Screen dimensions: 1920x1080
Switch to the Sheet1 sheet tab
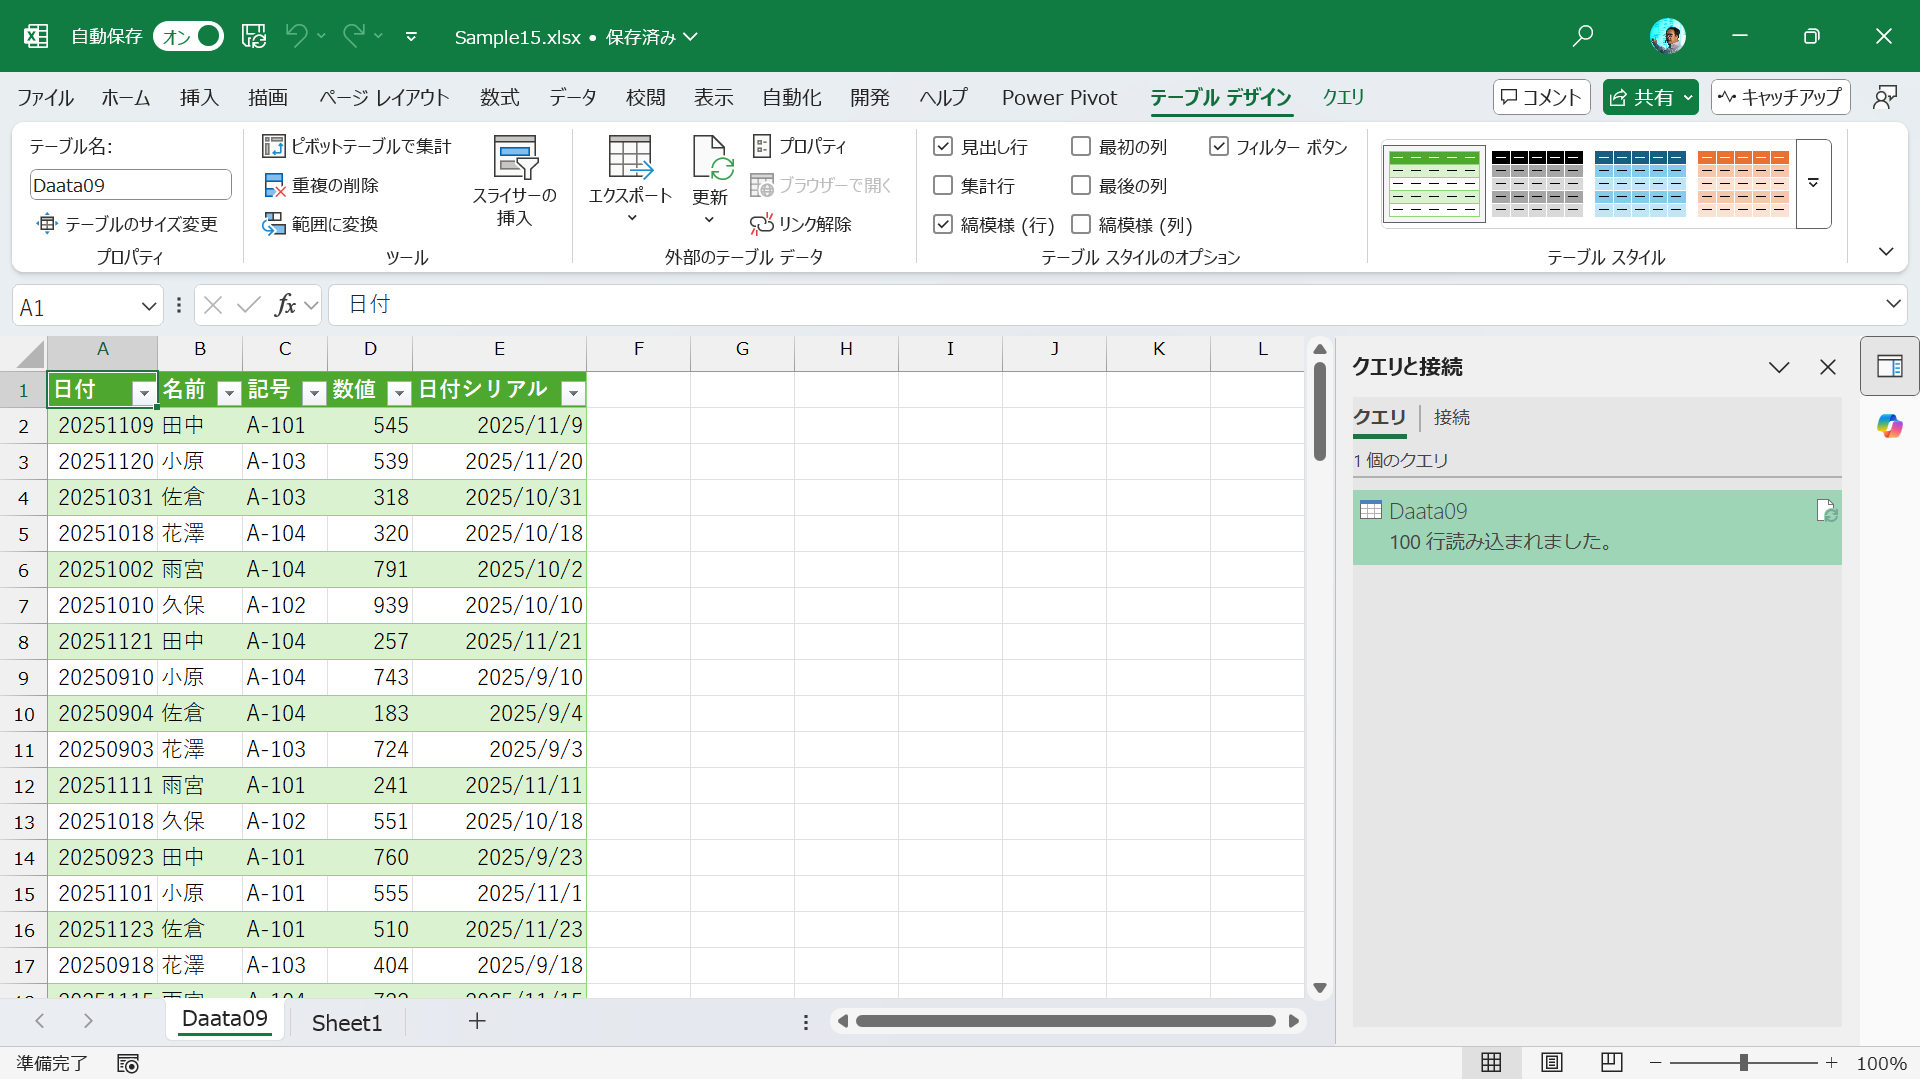pyautogui.click(x=346, y=1022)
